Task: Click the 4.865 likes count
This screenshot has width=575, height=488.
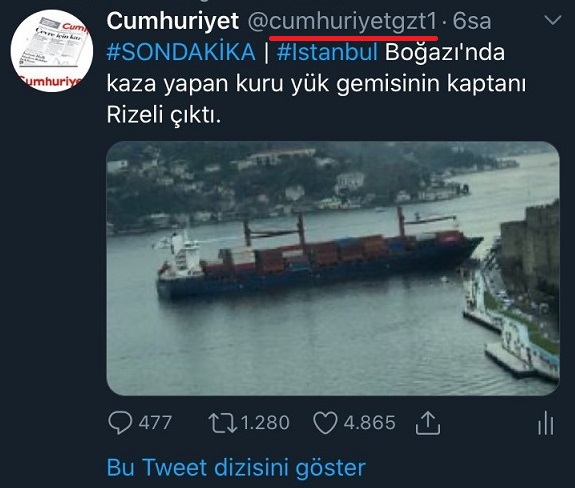Action: pos(369,423)
